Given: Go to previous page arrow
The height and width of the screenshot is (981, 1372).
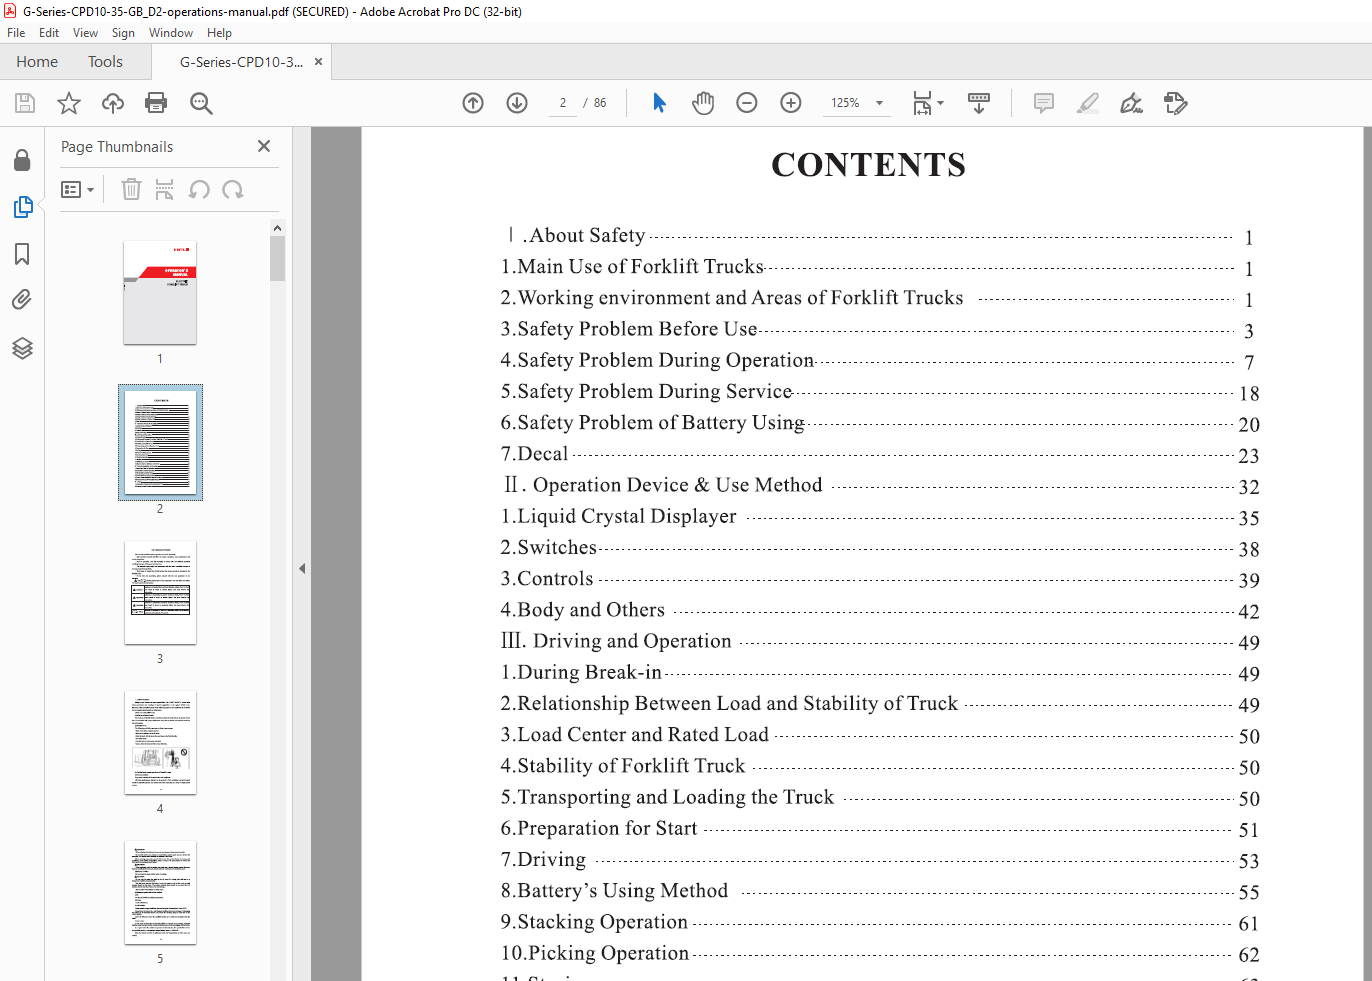Looking at the screenshot, I should tap(473, 103).
